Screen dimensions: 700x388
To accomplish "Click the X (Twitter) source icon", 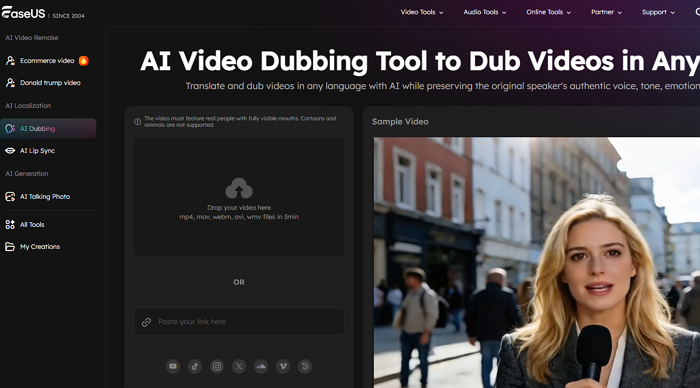I will pyautogui.click(x=239, y=367).
